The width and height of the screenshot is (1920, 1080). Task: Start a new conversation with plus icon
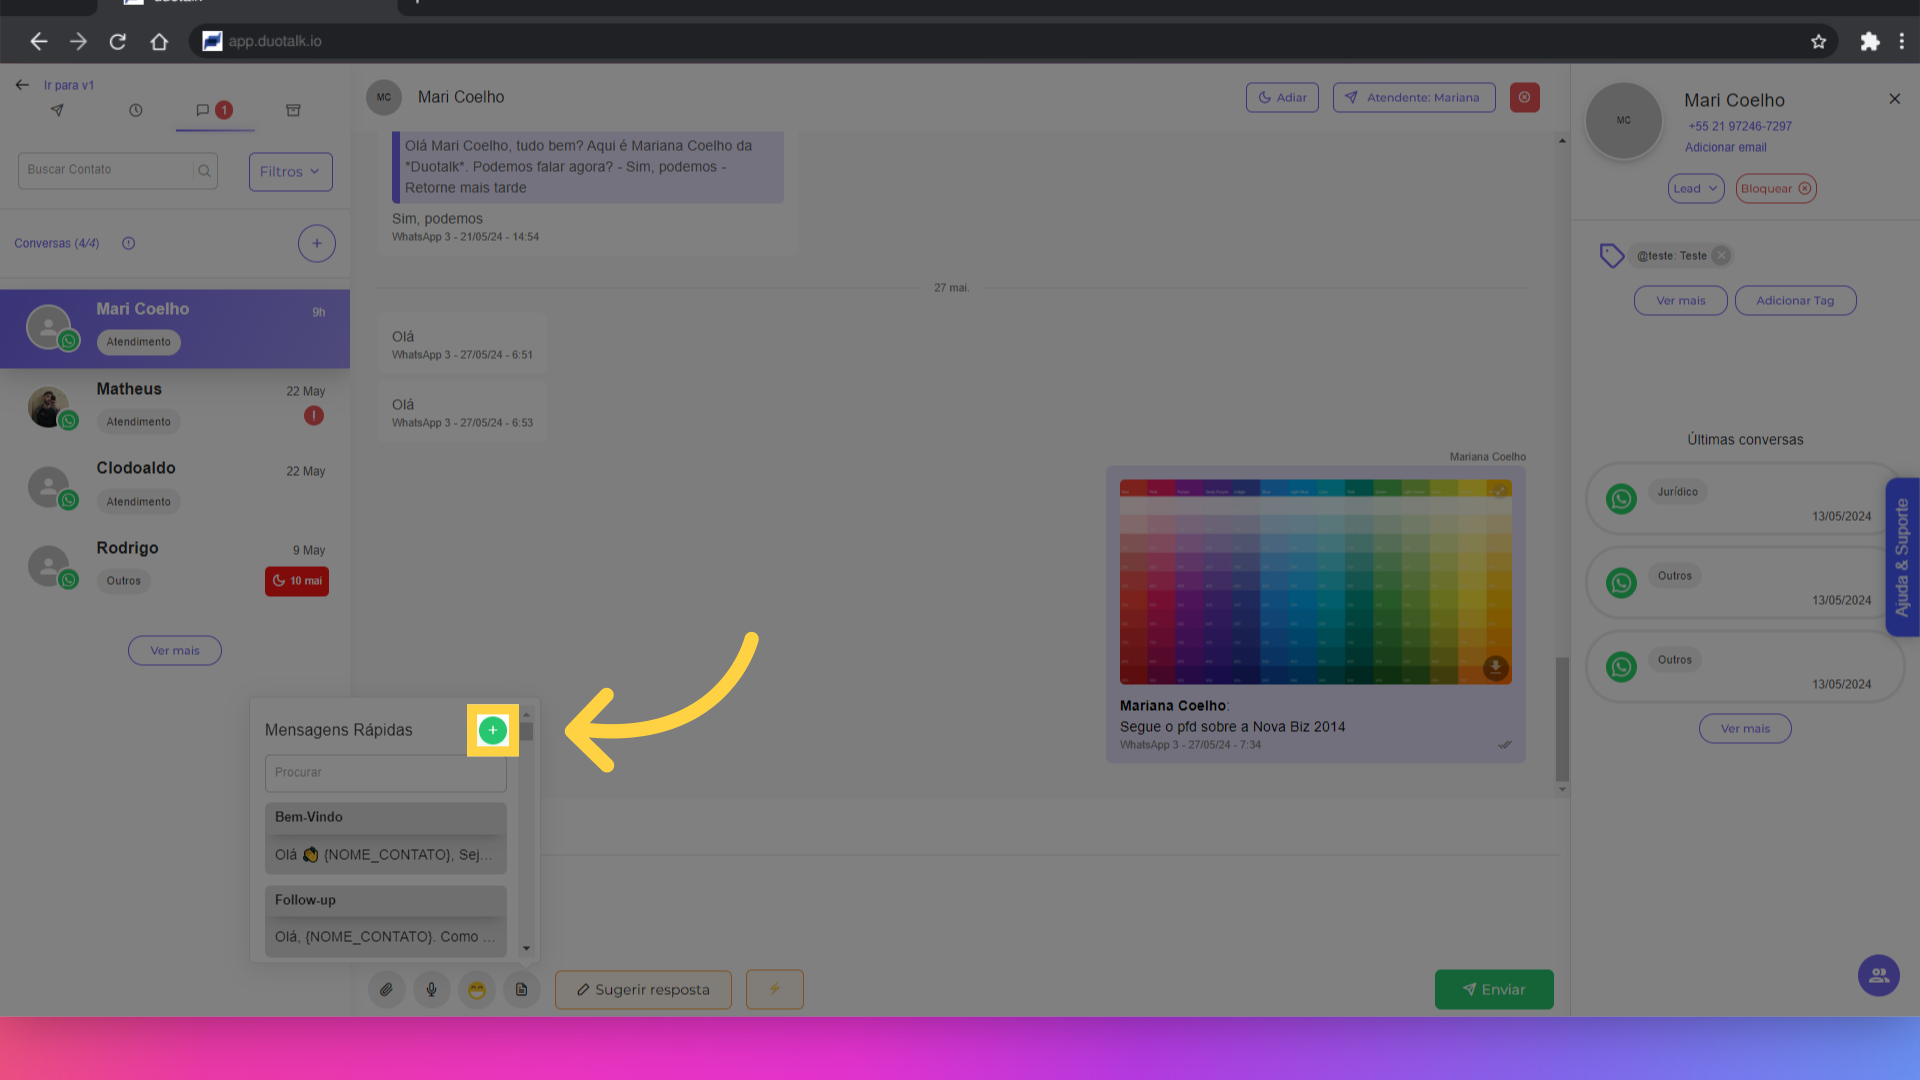316,244
